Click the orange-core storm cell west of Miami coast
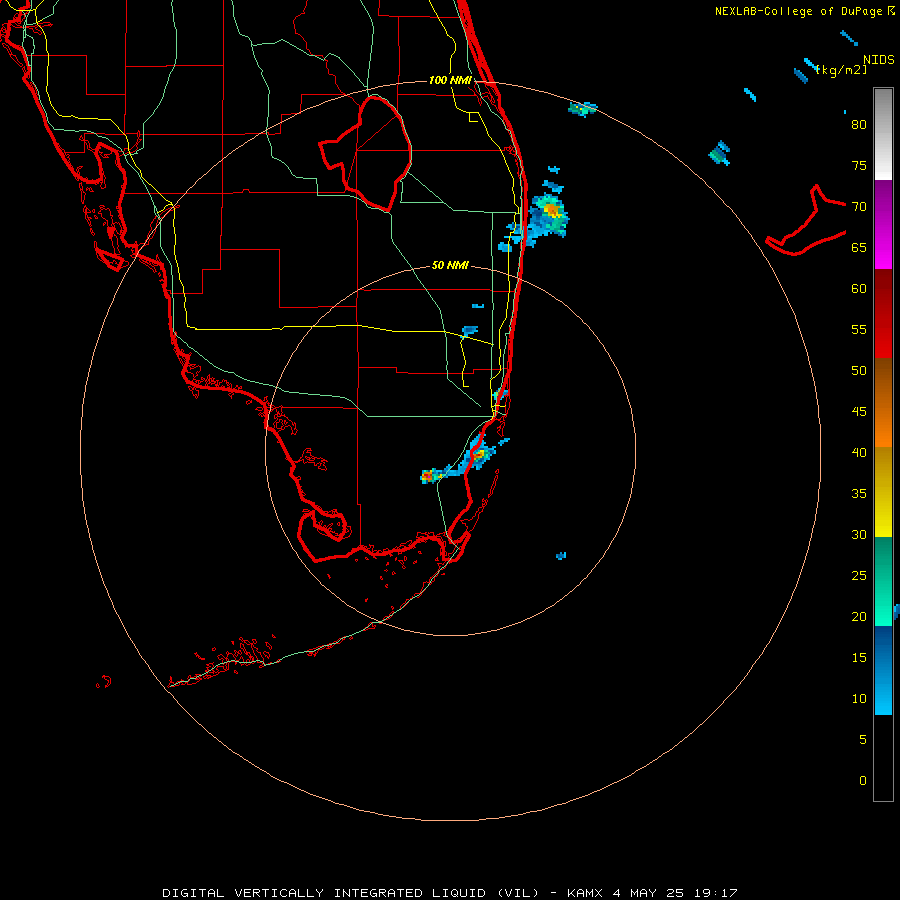Image resolution: width=900 pixels, height=900 pixels. click(428, 475)
